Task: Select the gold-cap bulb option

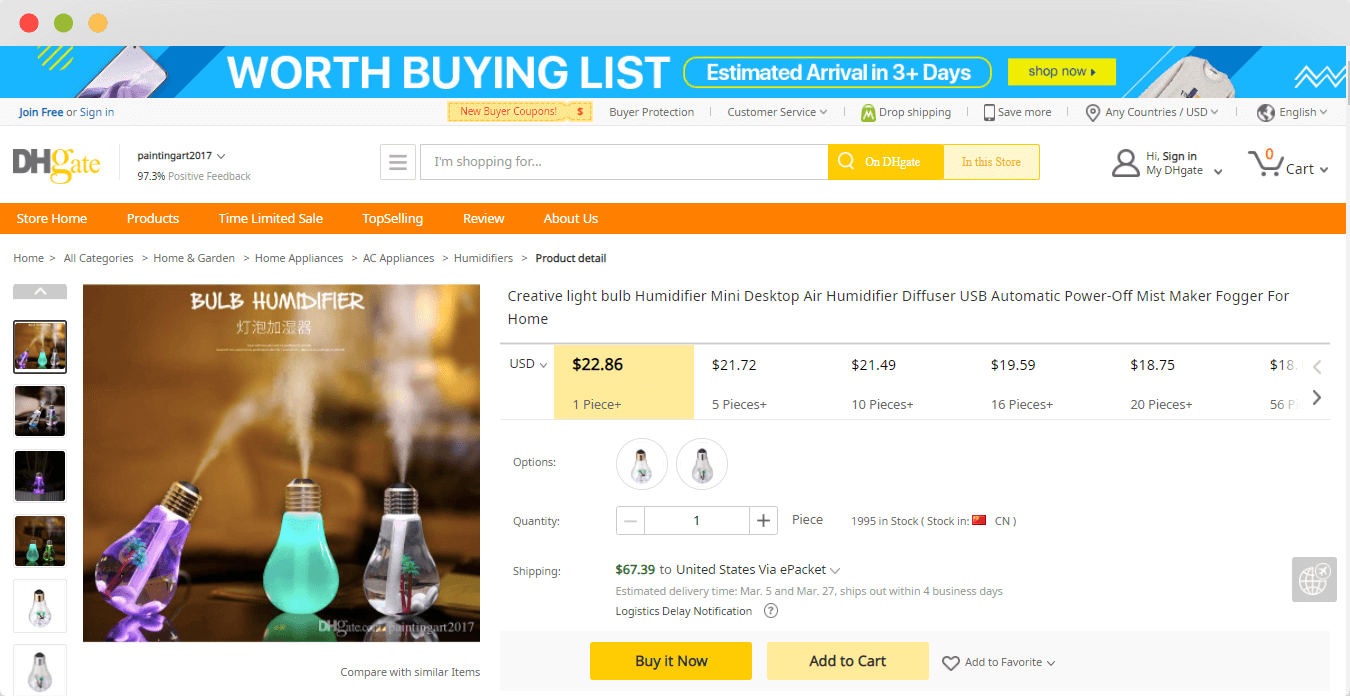Action: [x=641, y=463]
